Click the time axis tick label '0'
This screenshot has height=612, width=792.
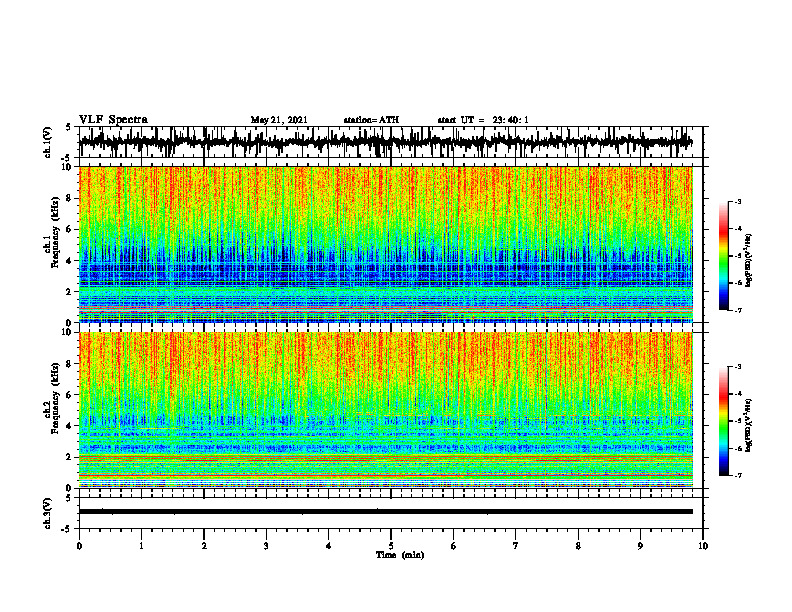click(79, 546)
